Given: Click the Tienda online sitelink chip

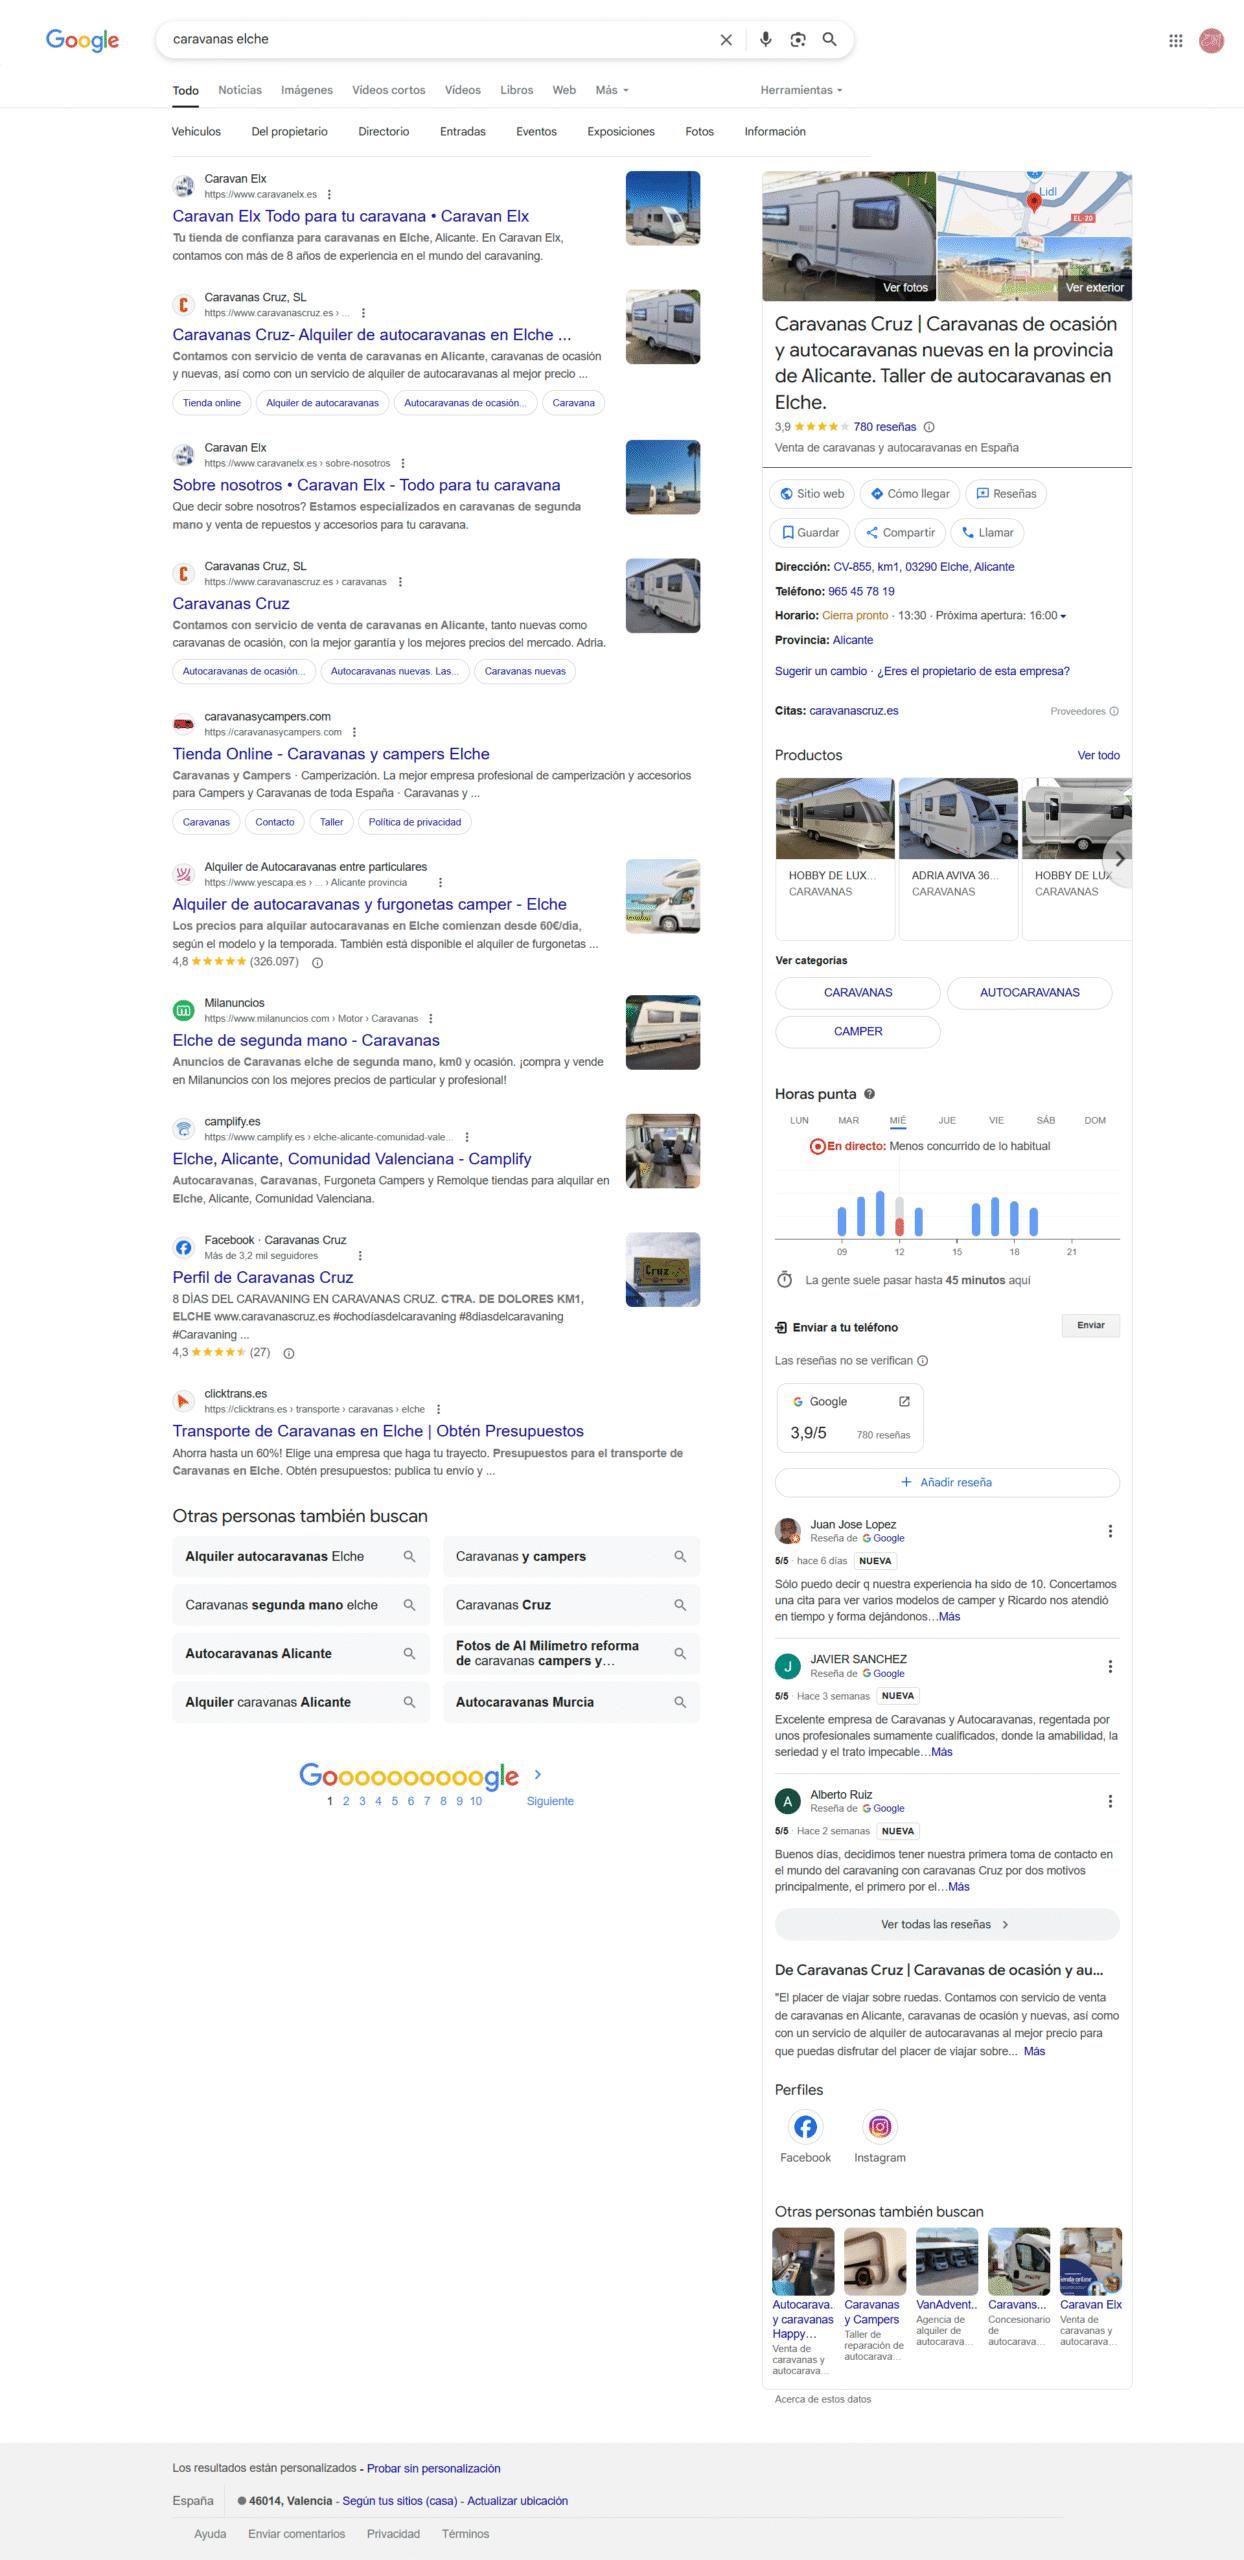Looking at the screenshot, I should click(x=212, y=403).
